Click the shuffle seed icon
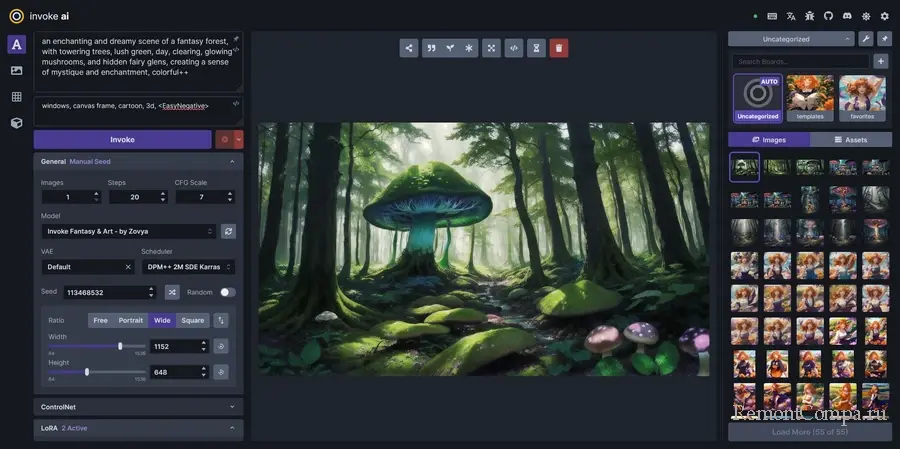The width and height of the screenshot is (900, 449). 172,292
